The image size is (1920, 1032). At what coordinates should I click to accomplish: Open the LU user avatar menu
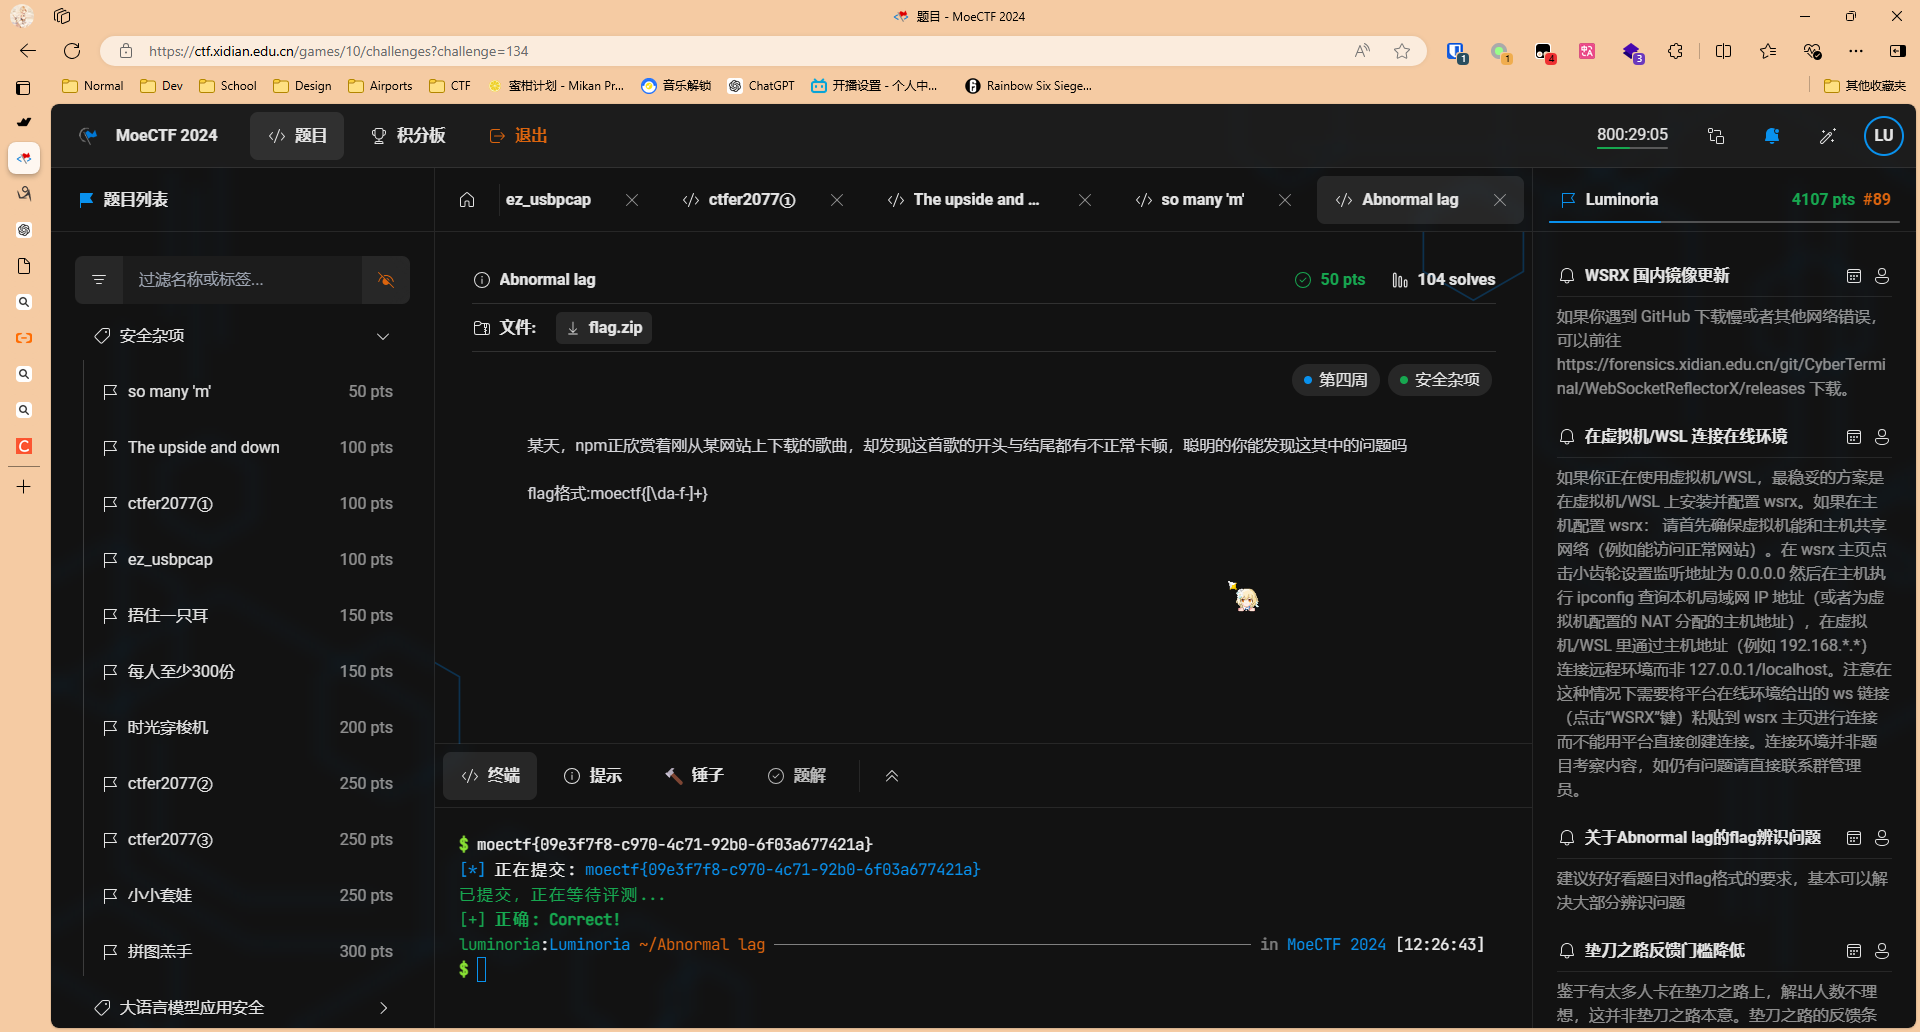(1883, 136)
